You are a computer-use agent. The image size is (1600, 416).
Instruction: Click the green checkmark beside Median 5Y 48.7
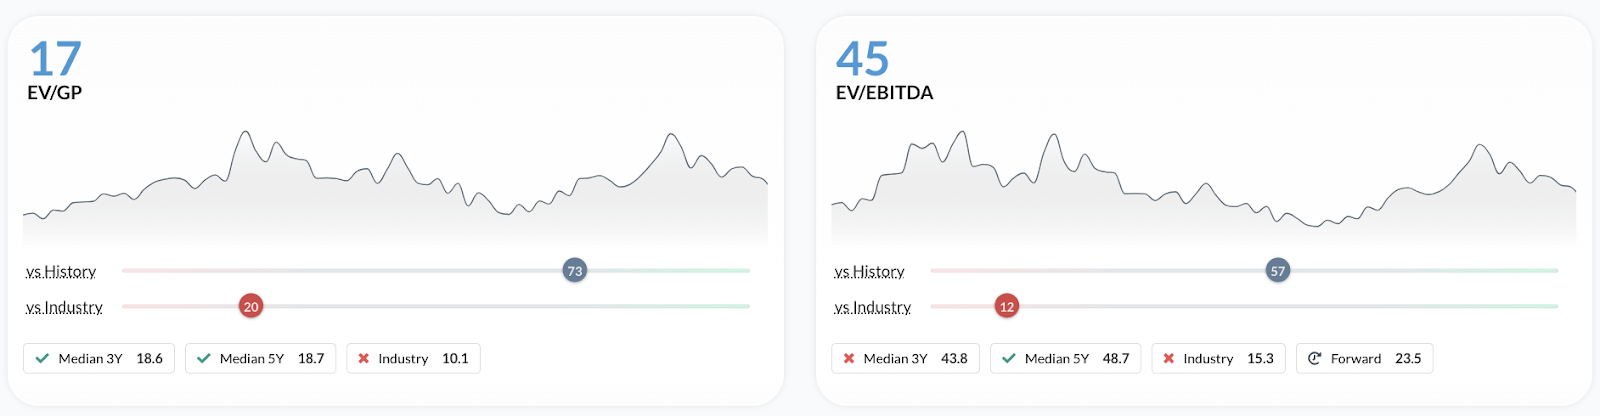point(1009,358)
